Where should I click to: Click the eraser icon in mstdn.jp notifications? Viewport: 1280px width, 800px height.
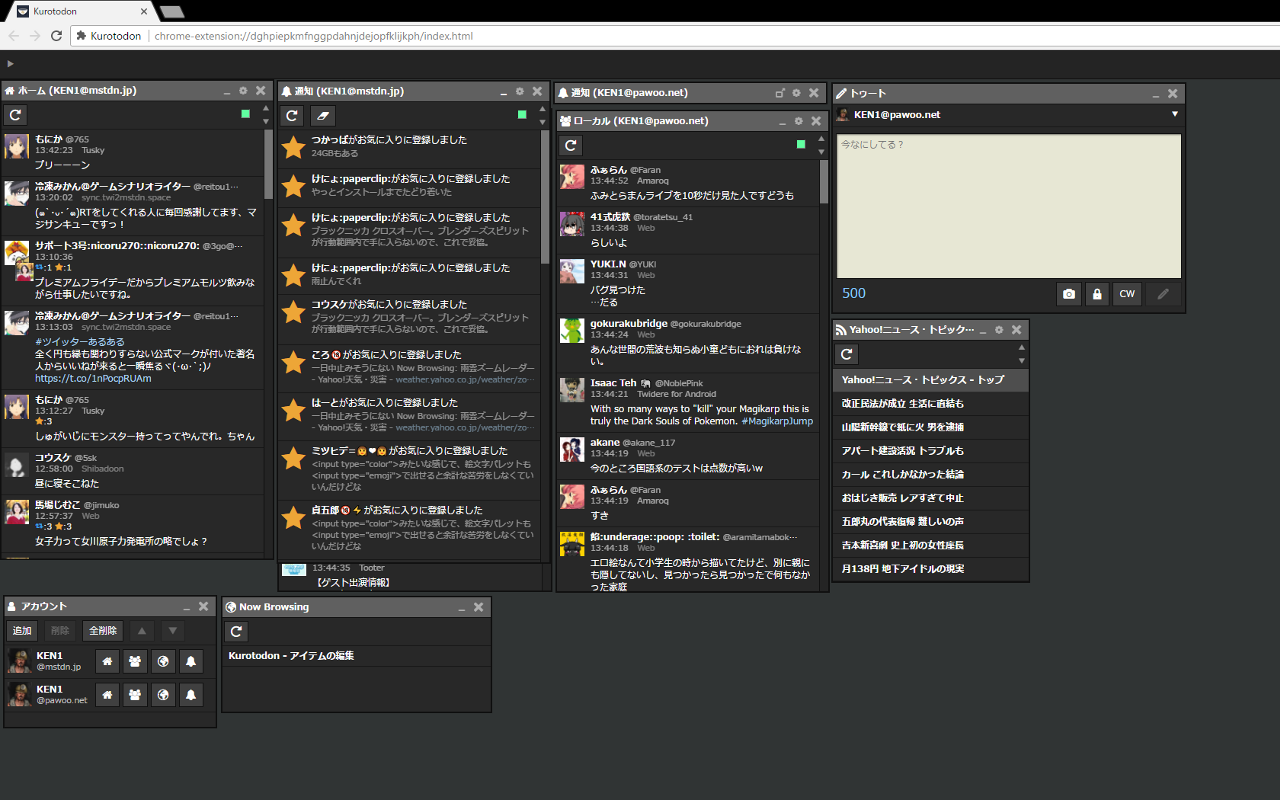click(x=322, y=115)
